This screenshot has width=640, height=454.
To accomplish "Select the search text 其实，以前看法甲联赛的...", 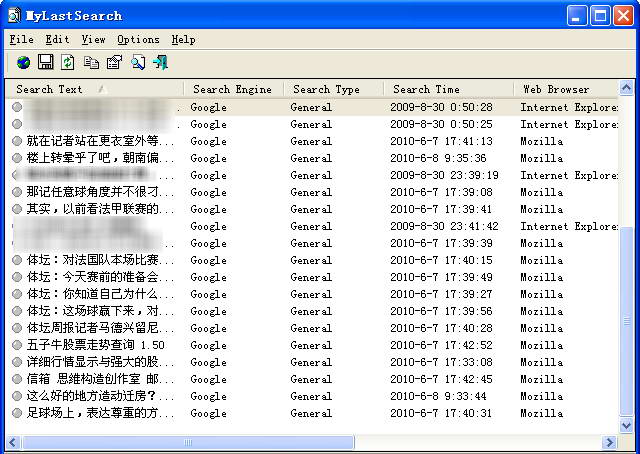I will click(100, 209).
